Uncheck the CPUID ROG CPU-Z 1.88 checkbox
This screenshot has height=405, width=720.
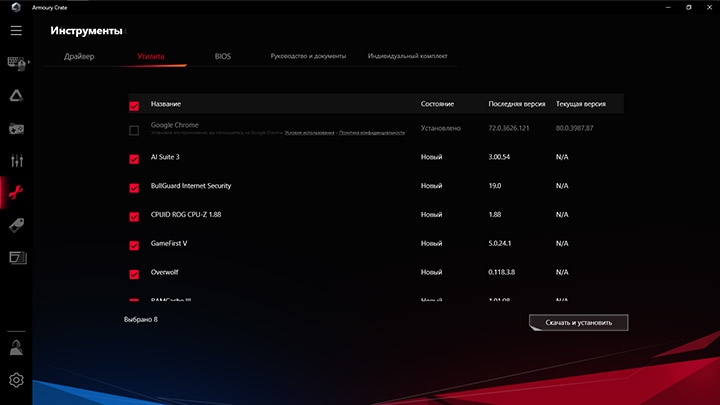click(134, 217)
